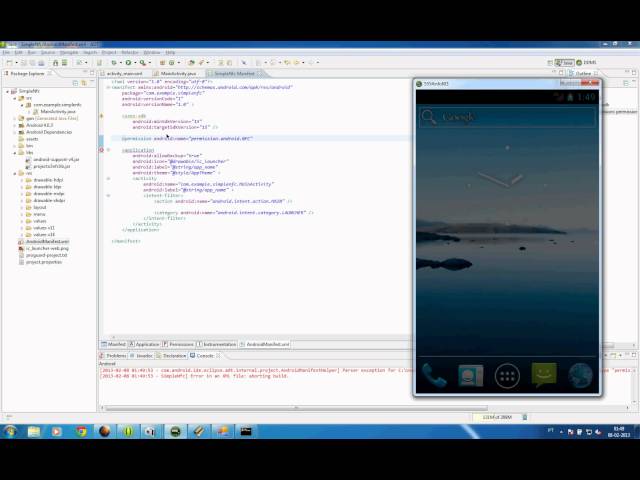
Task: Open the app drawer in emulator
Action: click(x=507, y=376)
